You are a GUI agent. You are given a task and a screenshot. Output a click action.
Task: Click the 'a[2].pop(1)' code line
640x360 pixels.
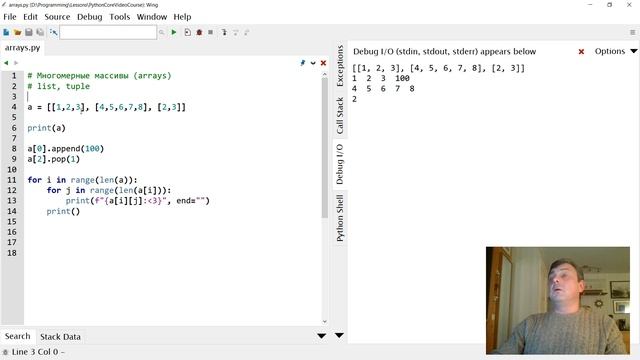[x=53, y=159]
